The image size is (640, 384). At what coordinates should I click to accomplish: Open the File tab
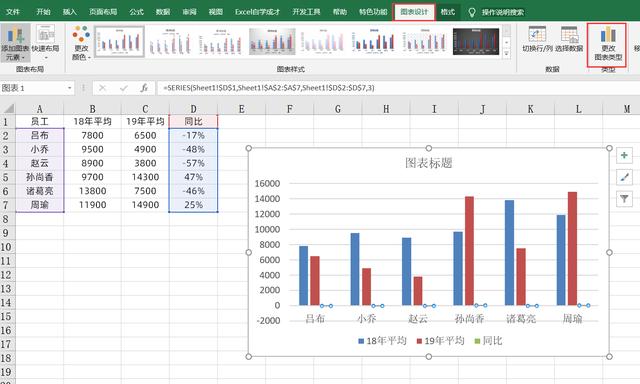tap(13, 12)
